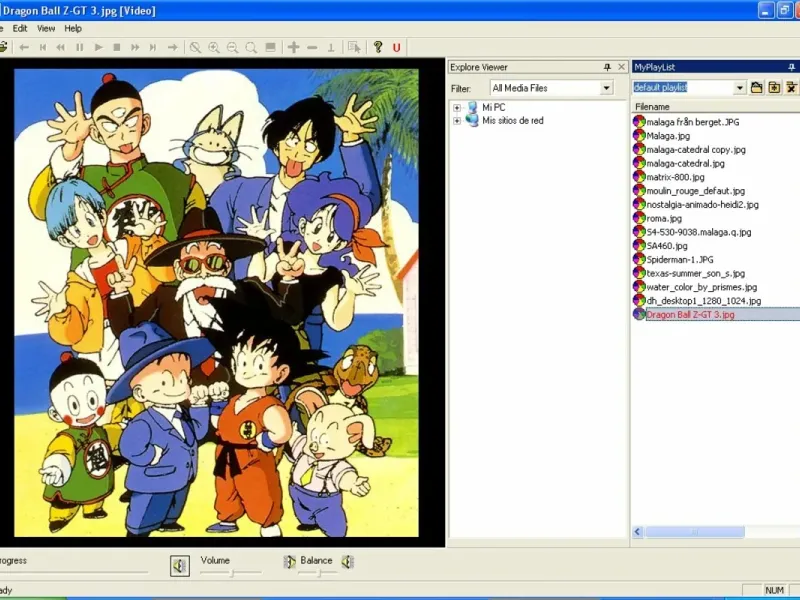Click the number 1 toolbar icon
800x600 pixels.
click(331, 47)
